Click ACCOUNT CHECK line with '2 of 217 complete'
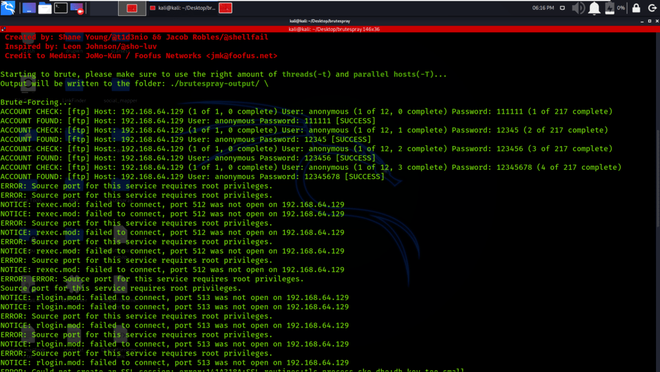660x372 pixels. click(304, 130)
